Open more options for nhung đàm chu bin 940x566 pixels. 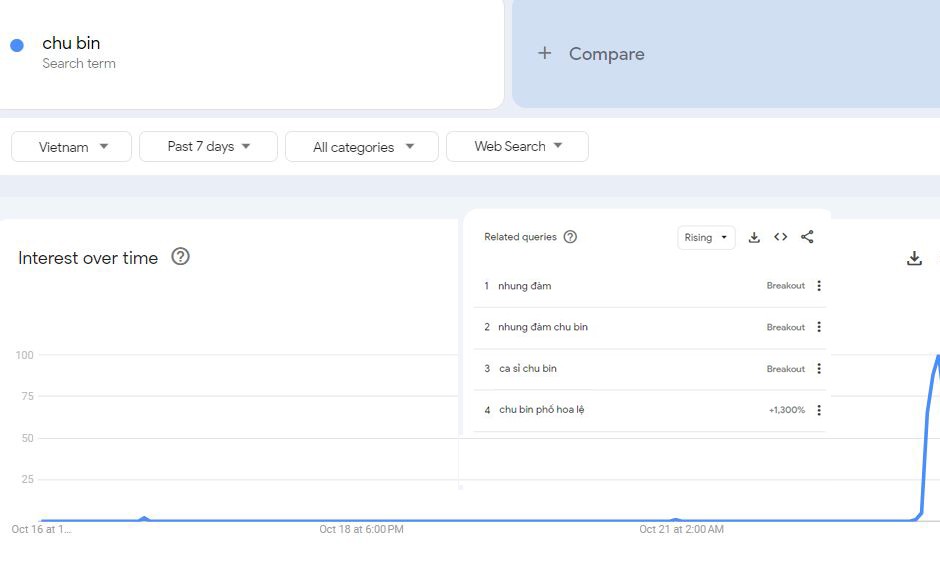coord(819,327)
